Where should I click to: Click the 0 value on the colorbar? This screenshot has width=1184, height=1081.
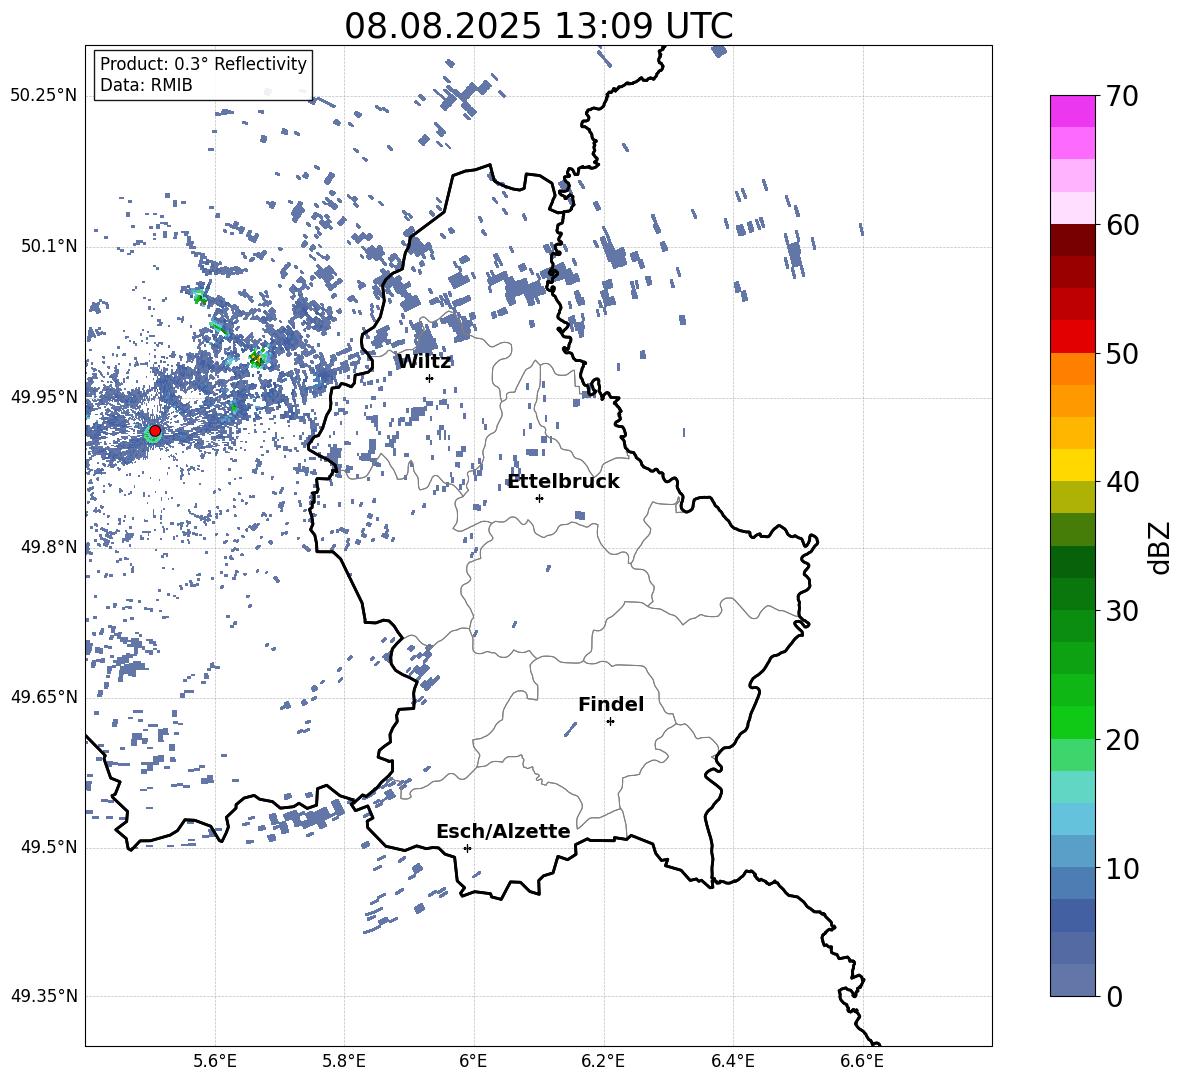[x=1115, y=996]
